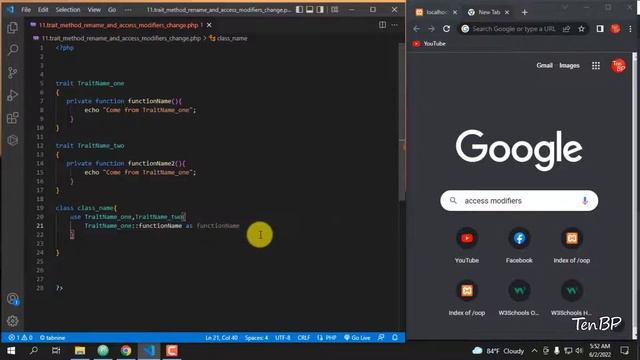The width and height of the screenshot is (640, 360).
Task: Click the VS Code editor vertical scrollbar
Action: [402, 122]
